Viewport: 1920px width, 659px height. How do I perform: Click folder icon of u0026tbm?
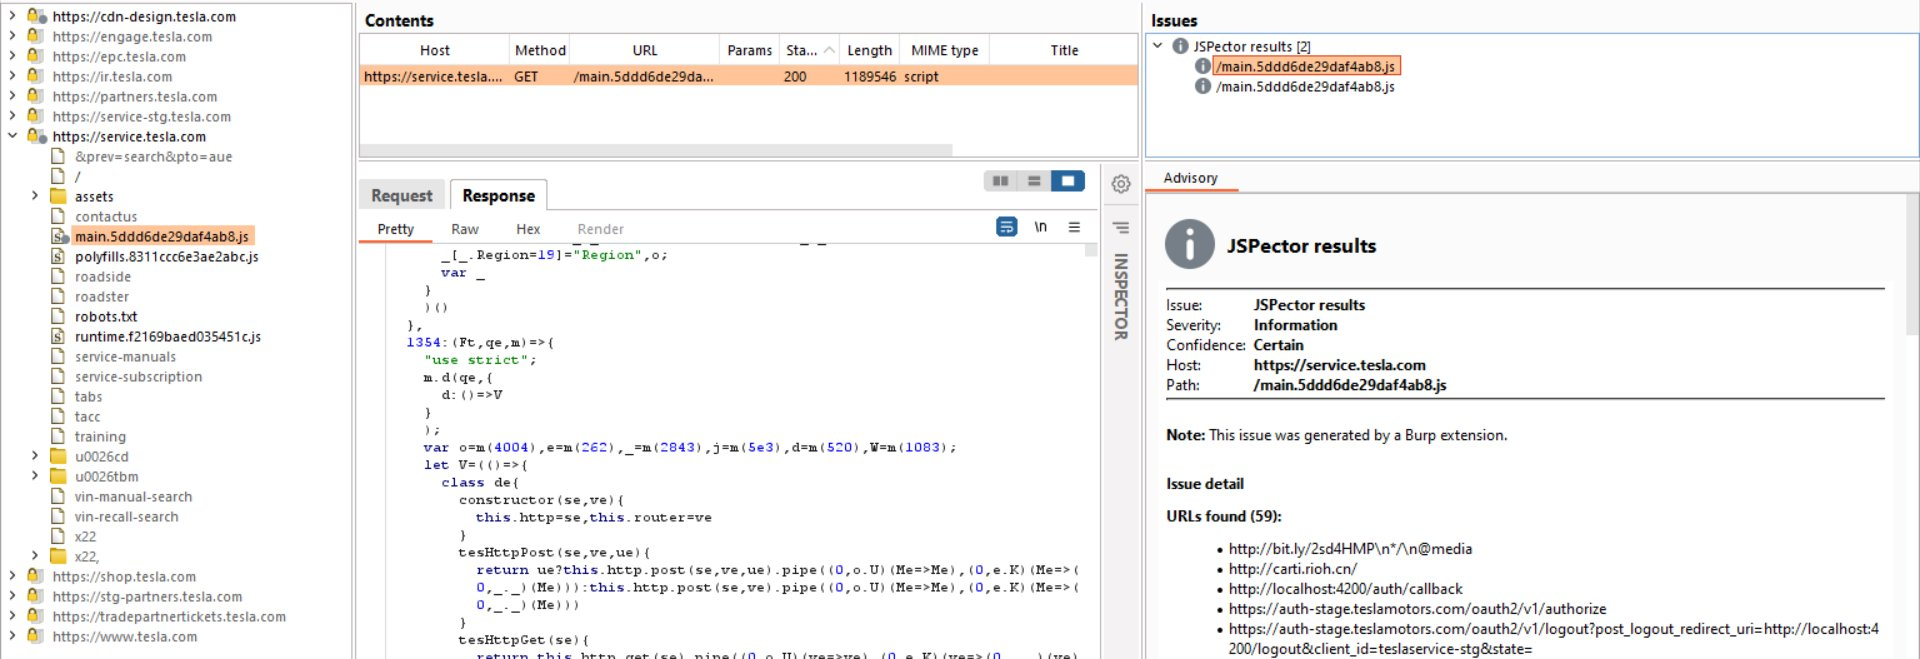[x=59, y=476]
